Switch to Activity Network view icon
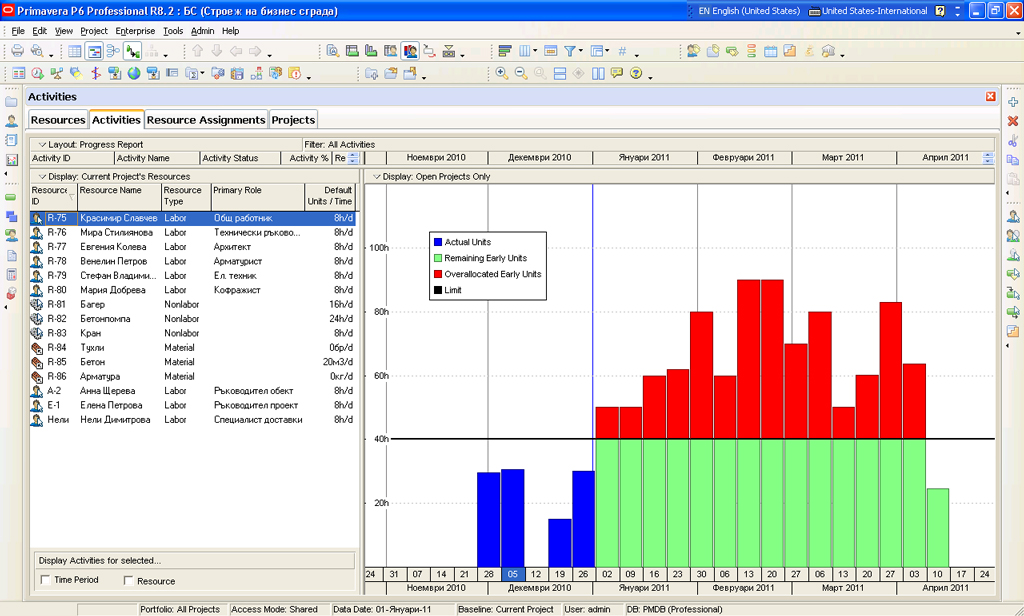 pos(113,51)
